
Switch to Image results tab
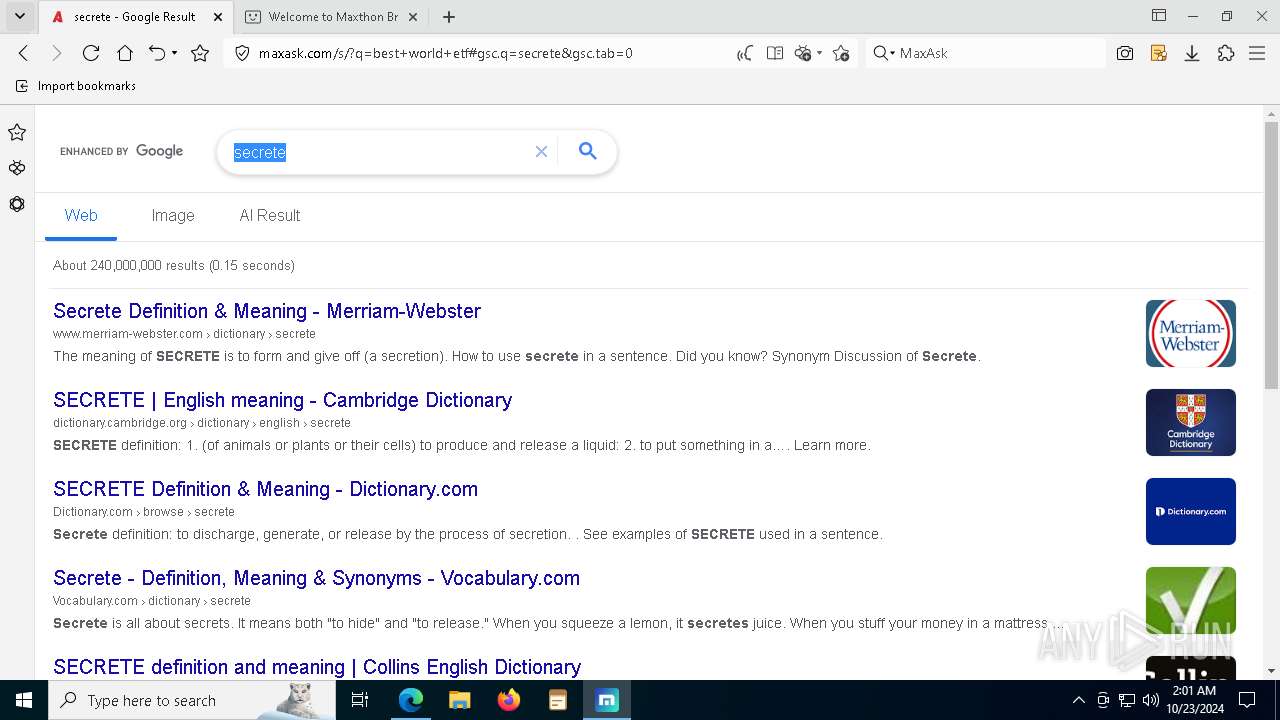point(173,215)
